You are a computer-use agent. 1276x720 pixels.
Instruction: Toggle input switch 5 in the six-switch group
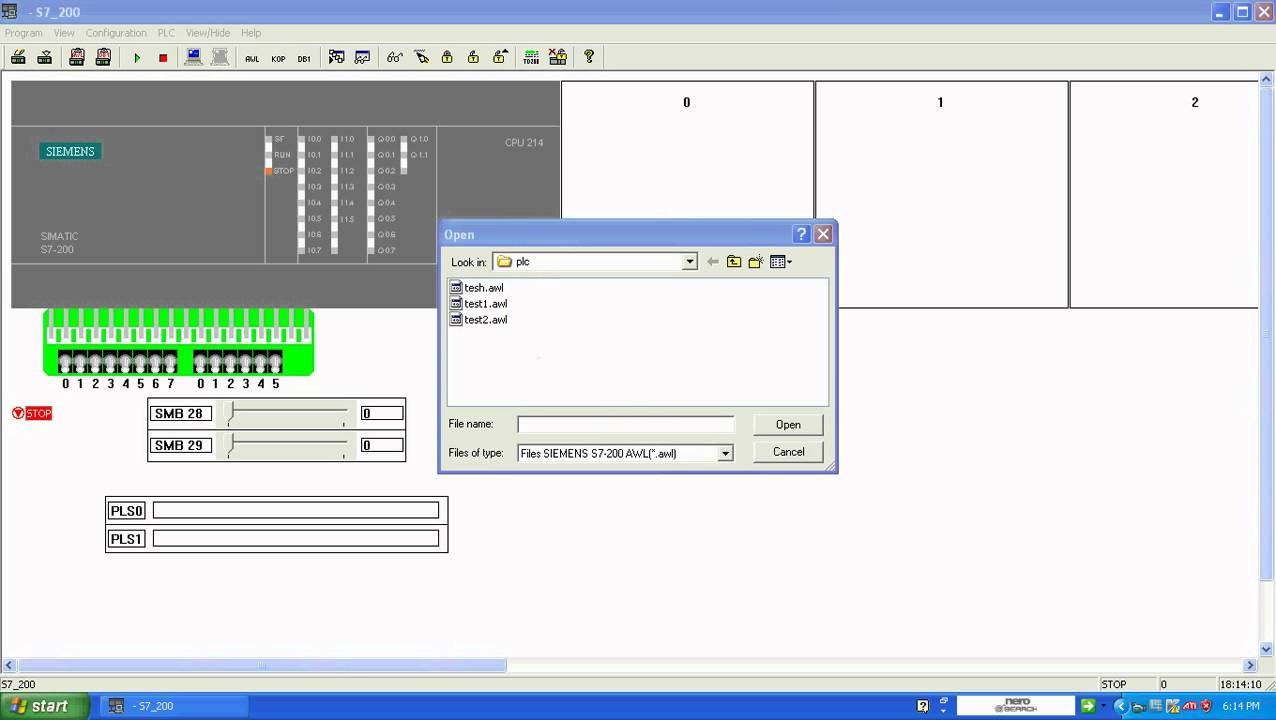(275, 361)
